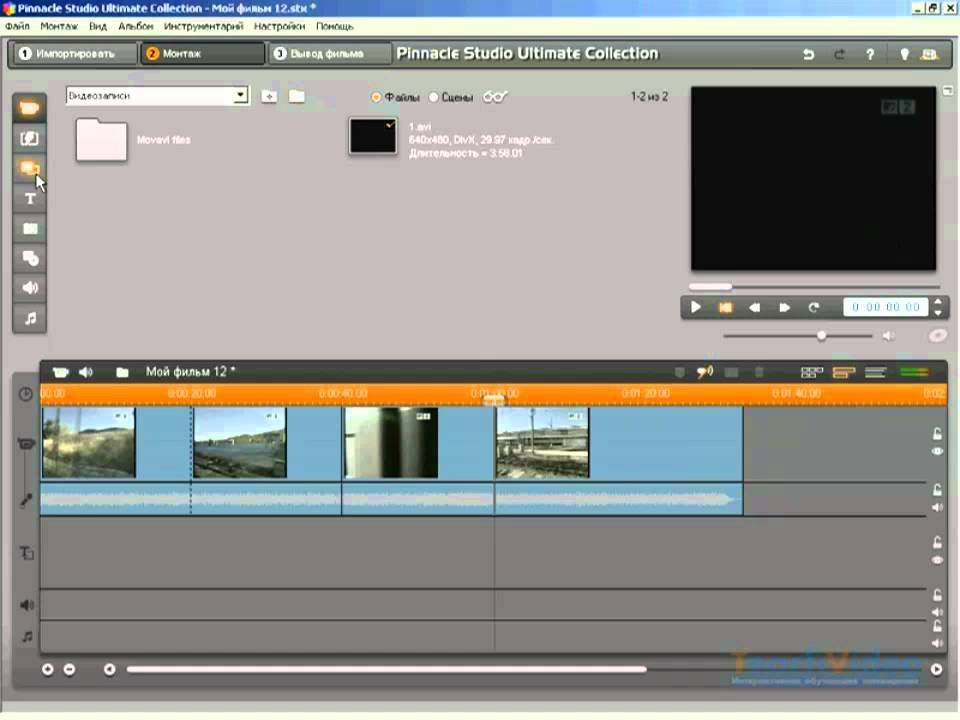Open the Инструментарий menu
The width and height of the screenshot is (960, 720).
[x=203, y=26]
